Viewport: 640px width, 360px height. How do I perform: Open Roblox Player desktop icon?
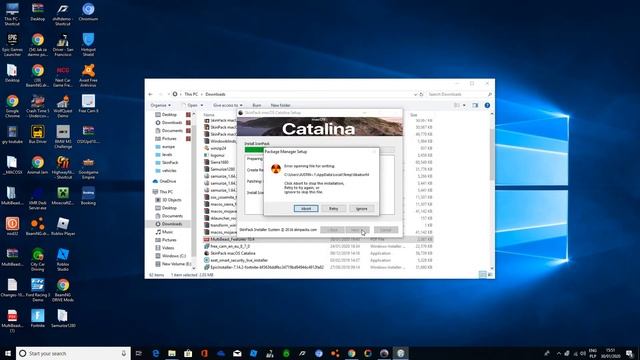(63, 227)
